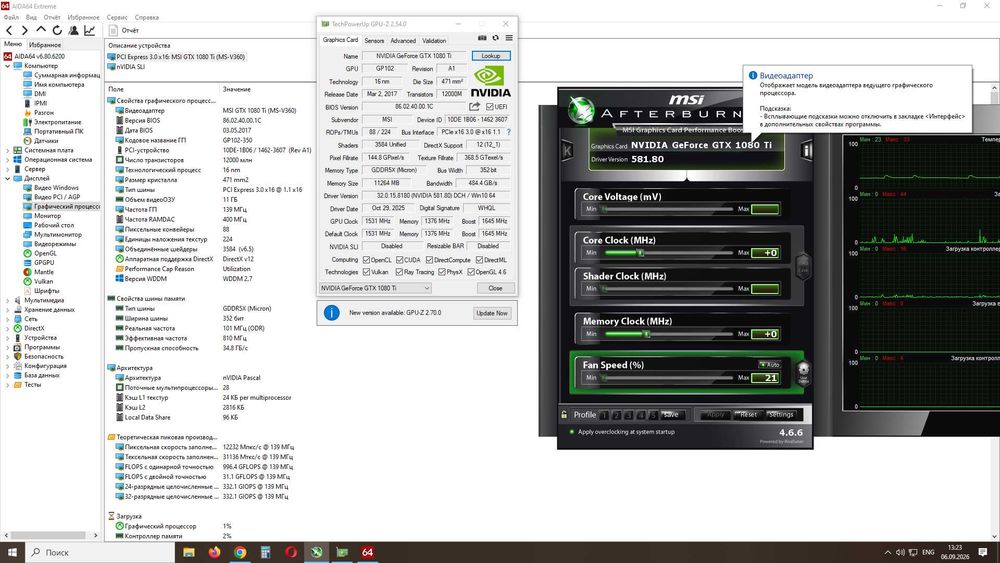Click GPU-Z screenshot camera icon
Screen dimensions: 1000x563
[x=482, y=38]
